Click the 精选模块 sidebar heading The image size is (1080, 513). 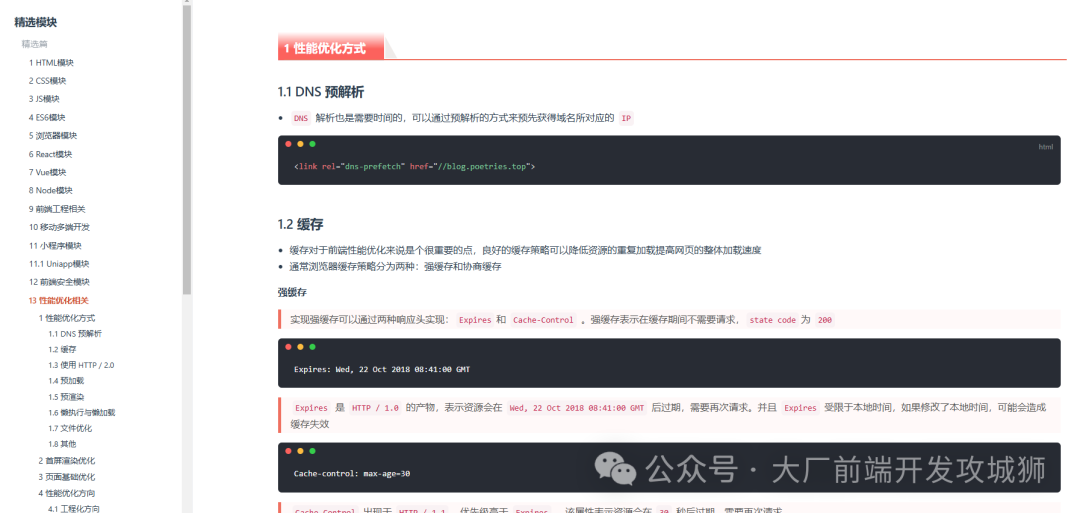pyautogui.click(x=36, y=22)
